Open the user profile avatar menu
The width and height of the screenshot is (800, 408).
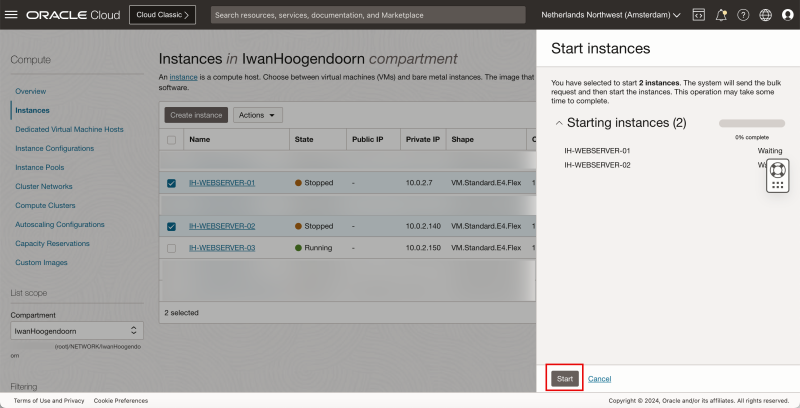click(x=788, y=15)
